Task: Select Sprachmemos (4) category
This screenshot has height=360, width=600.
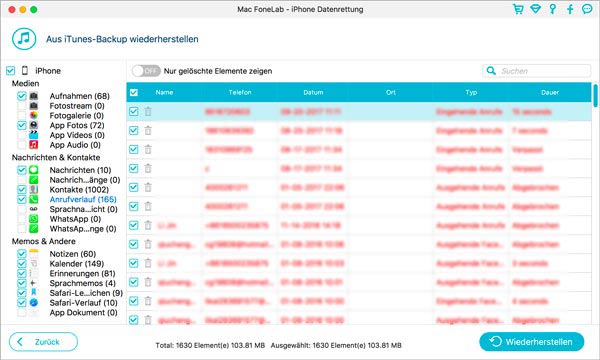Action: (83, 283)
